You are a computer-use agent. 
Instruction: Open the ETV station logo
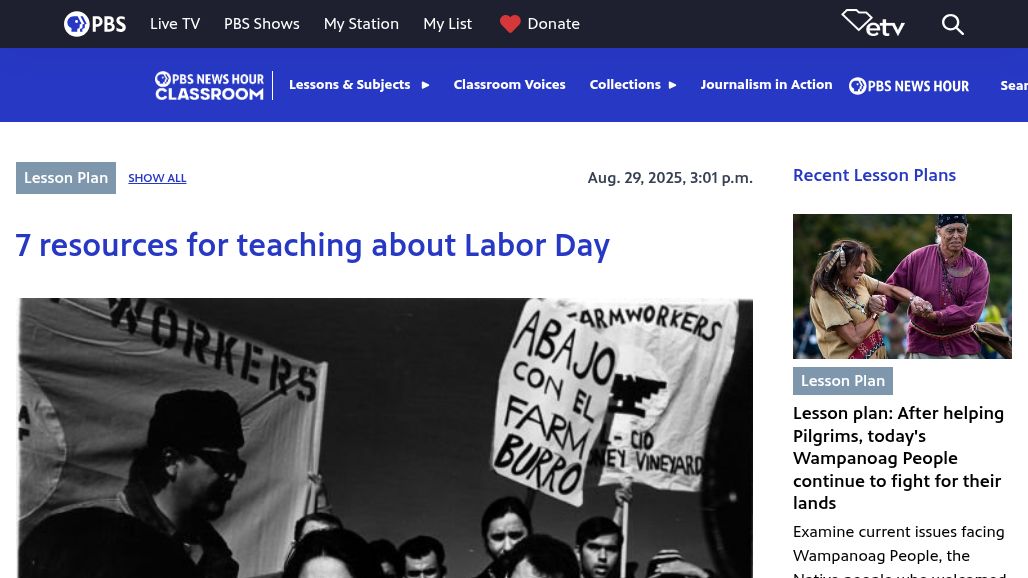[x=873, y=23]
